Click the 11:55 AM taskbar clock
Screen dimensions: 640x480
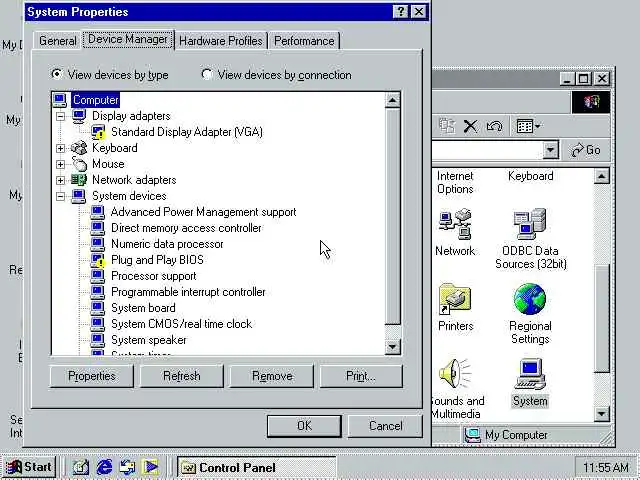606,467
